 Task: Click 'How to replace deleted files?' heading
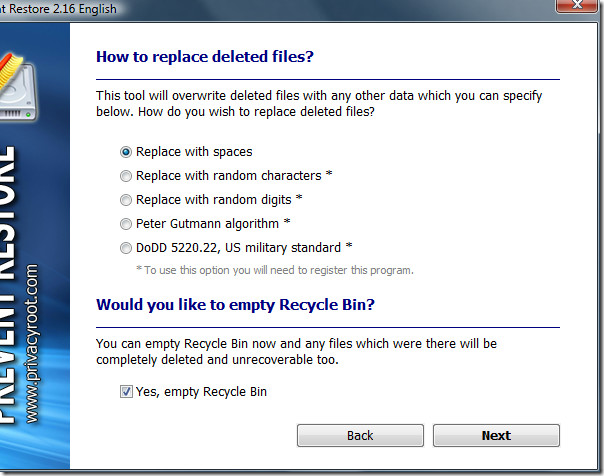click(x=205, y=57)
